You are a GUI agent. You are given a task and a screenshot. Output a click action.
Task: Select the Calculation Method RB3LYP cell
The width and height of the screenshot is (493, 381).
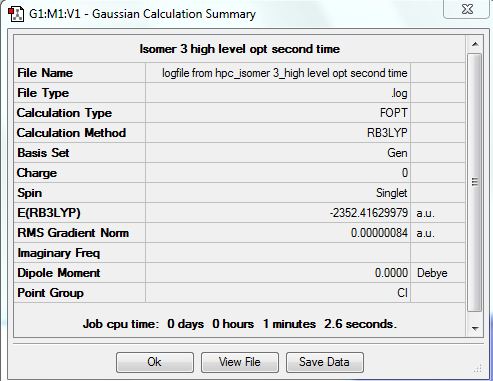tap(278, 133)
